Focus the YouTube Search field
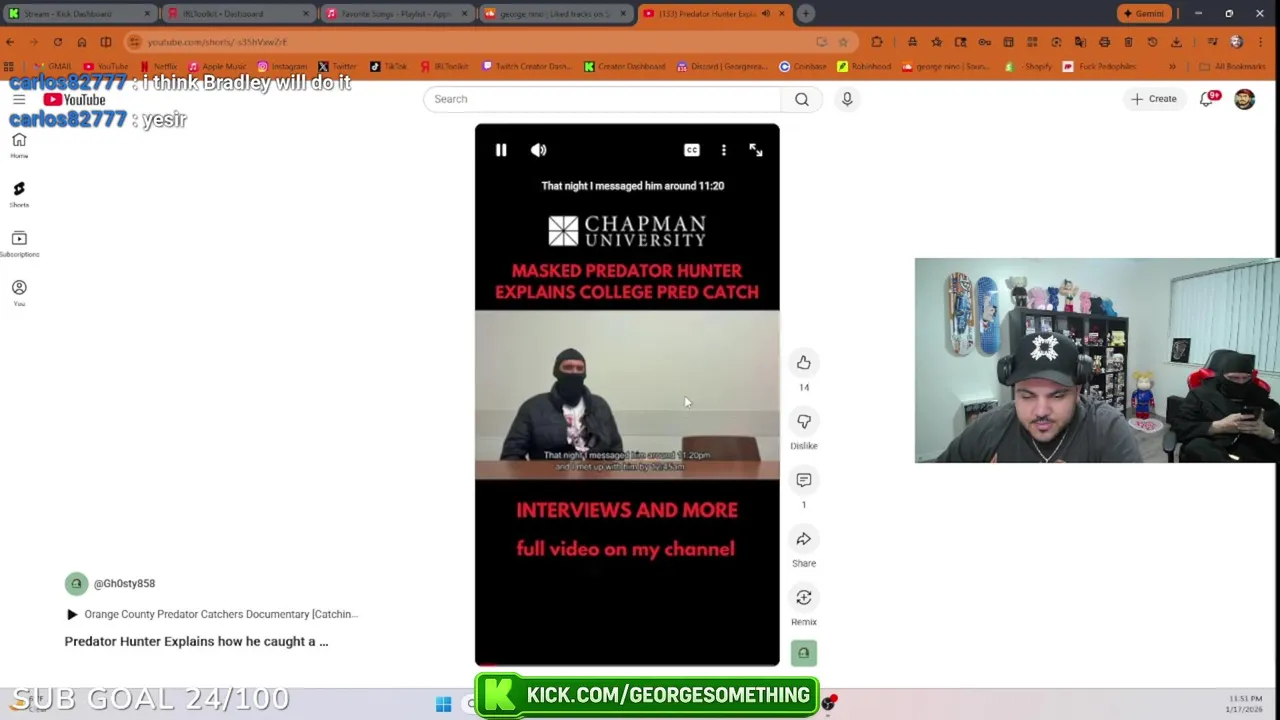Image resolution: width=1280 pixels, height=720 pixels. (x=602, y=99)
